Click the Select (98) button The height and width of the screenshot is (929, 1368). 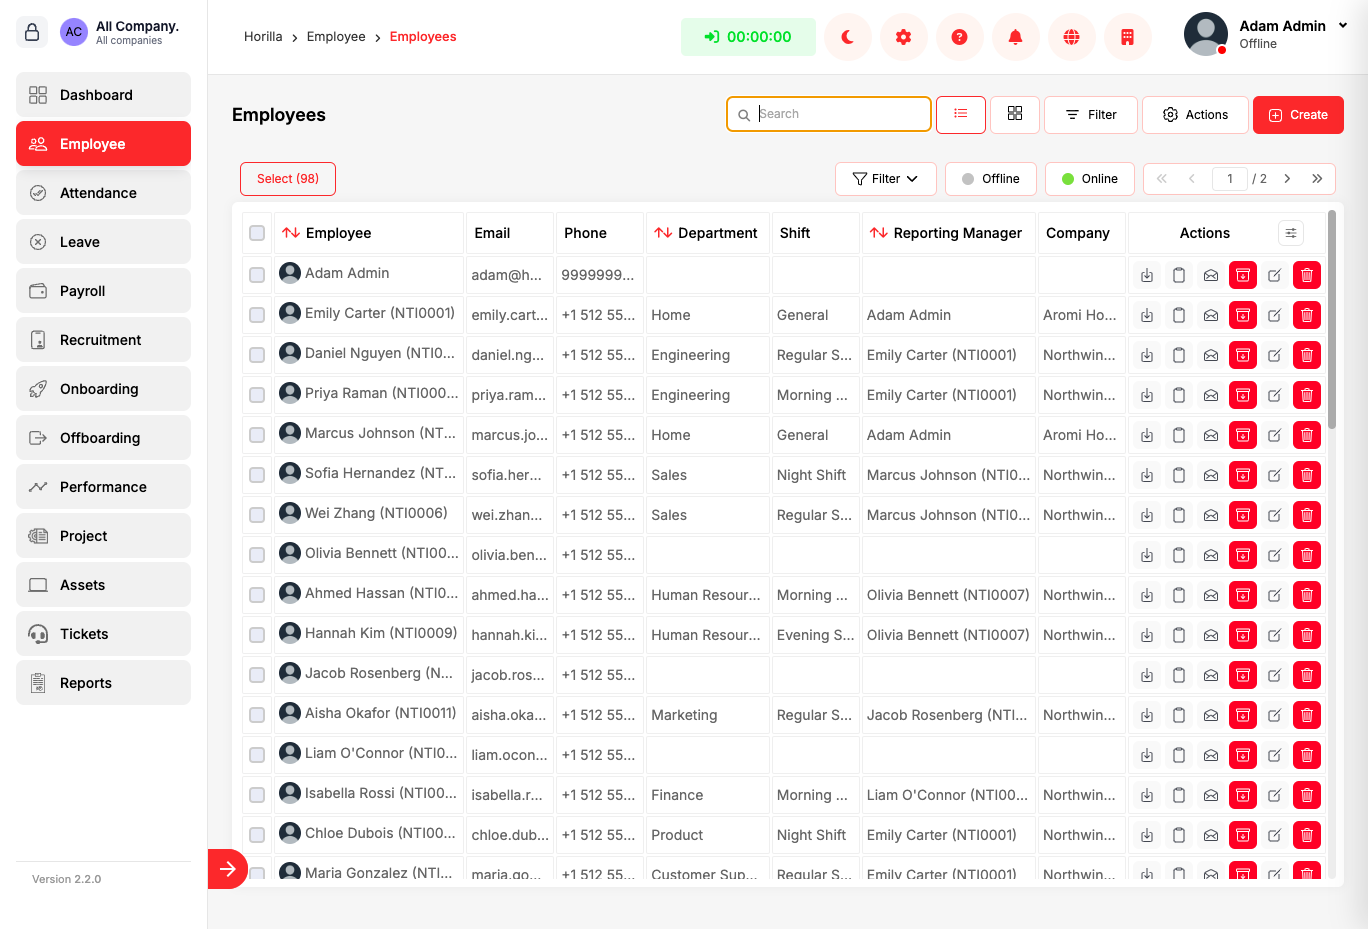[x=288, y=179]
